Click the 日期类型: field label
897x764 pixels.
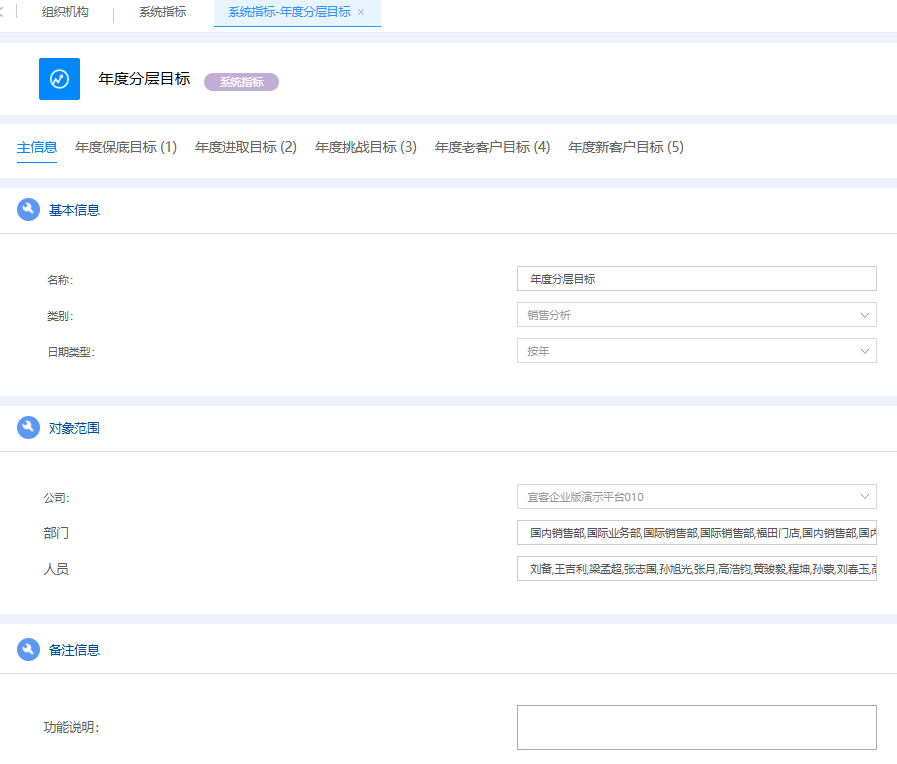tap(71, 352)
